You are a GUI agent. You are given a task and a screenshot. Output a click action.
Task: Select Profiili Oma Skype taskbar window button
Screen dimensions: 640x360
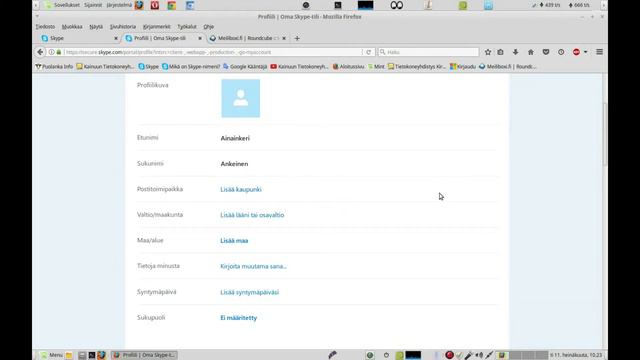point(144,355)
